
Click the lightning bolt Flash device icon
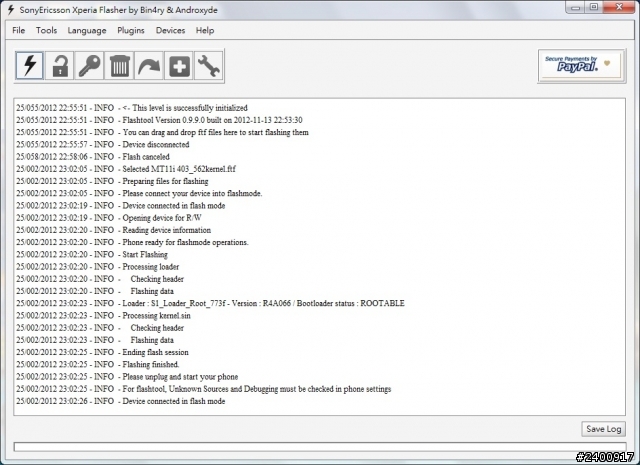coord(29,65)
